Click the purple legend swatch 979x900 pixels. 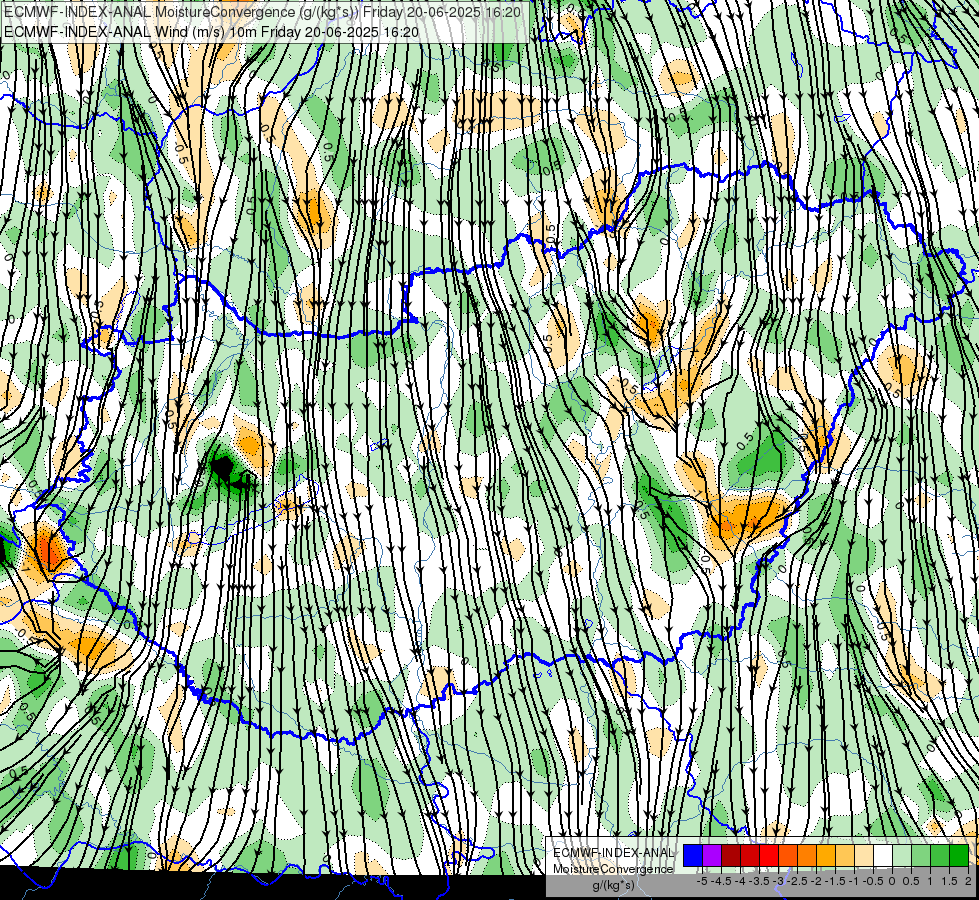click(x=712, y=856)
